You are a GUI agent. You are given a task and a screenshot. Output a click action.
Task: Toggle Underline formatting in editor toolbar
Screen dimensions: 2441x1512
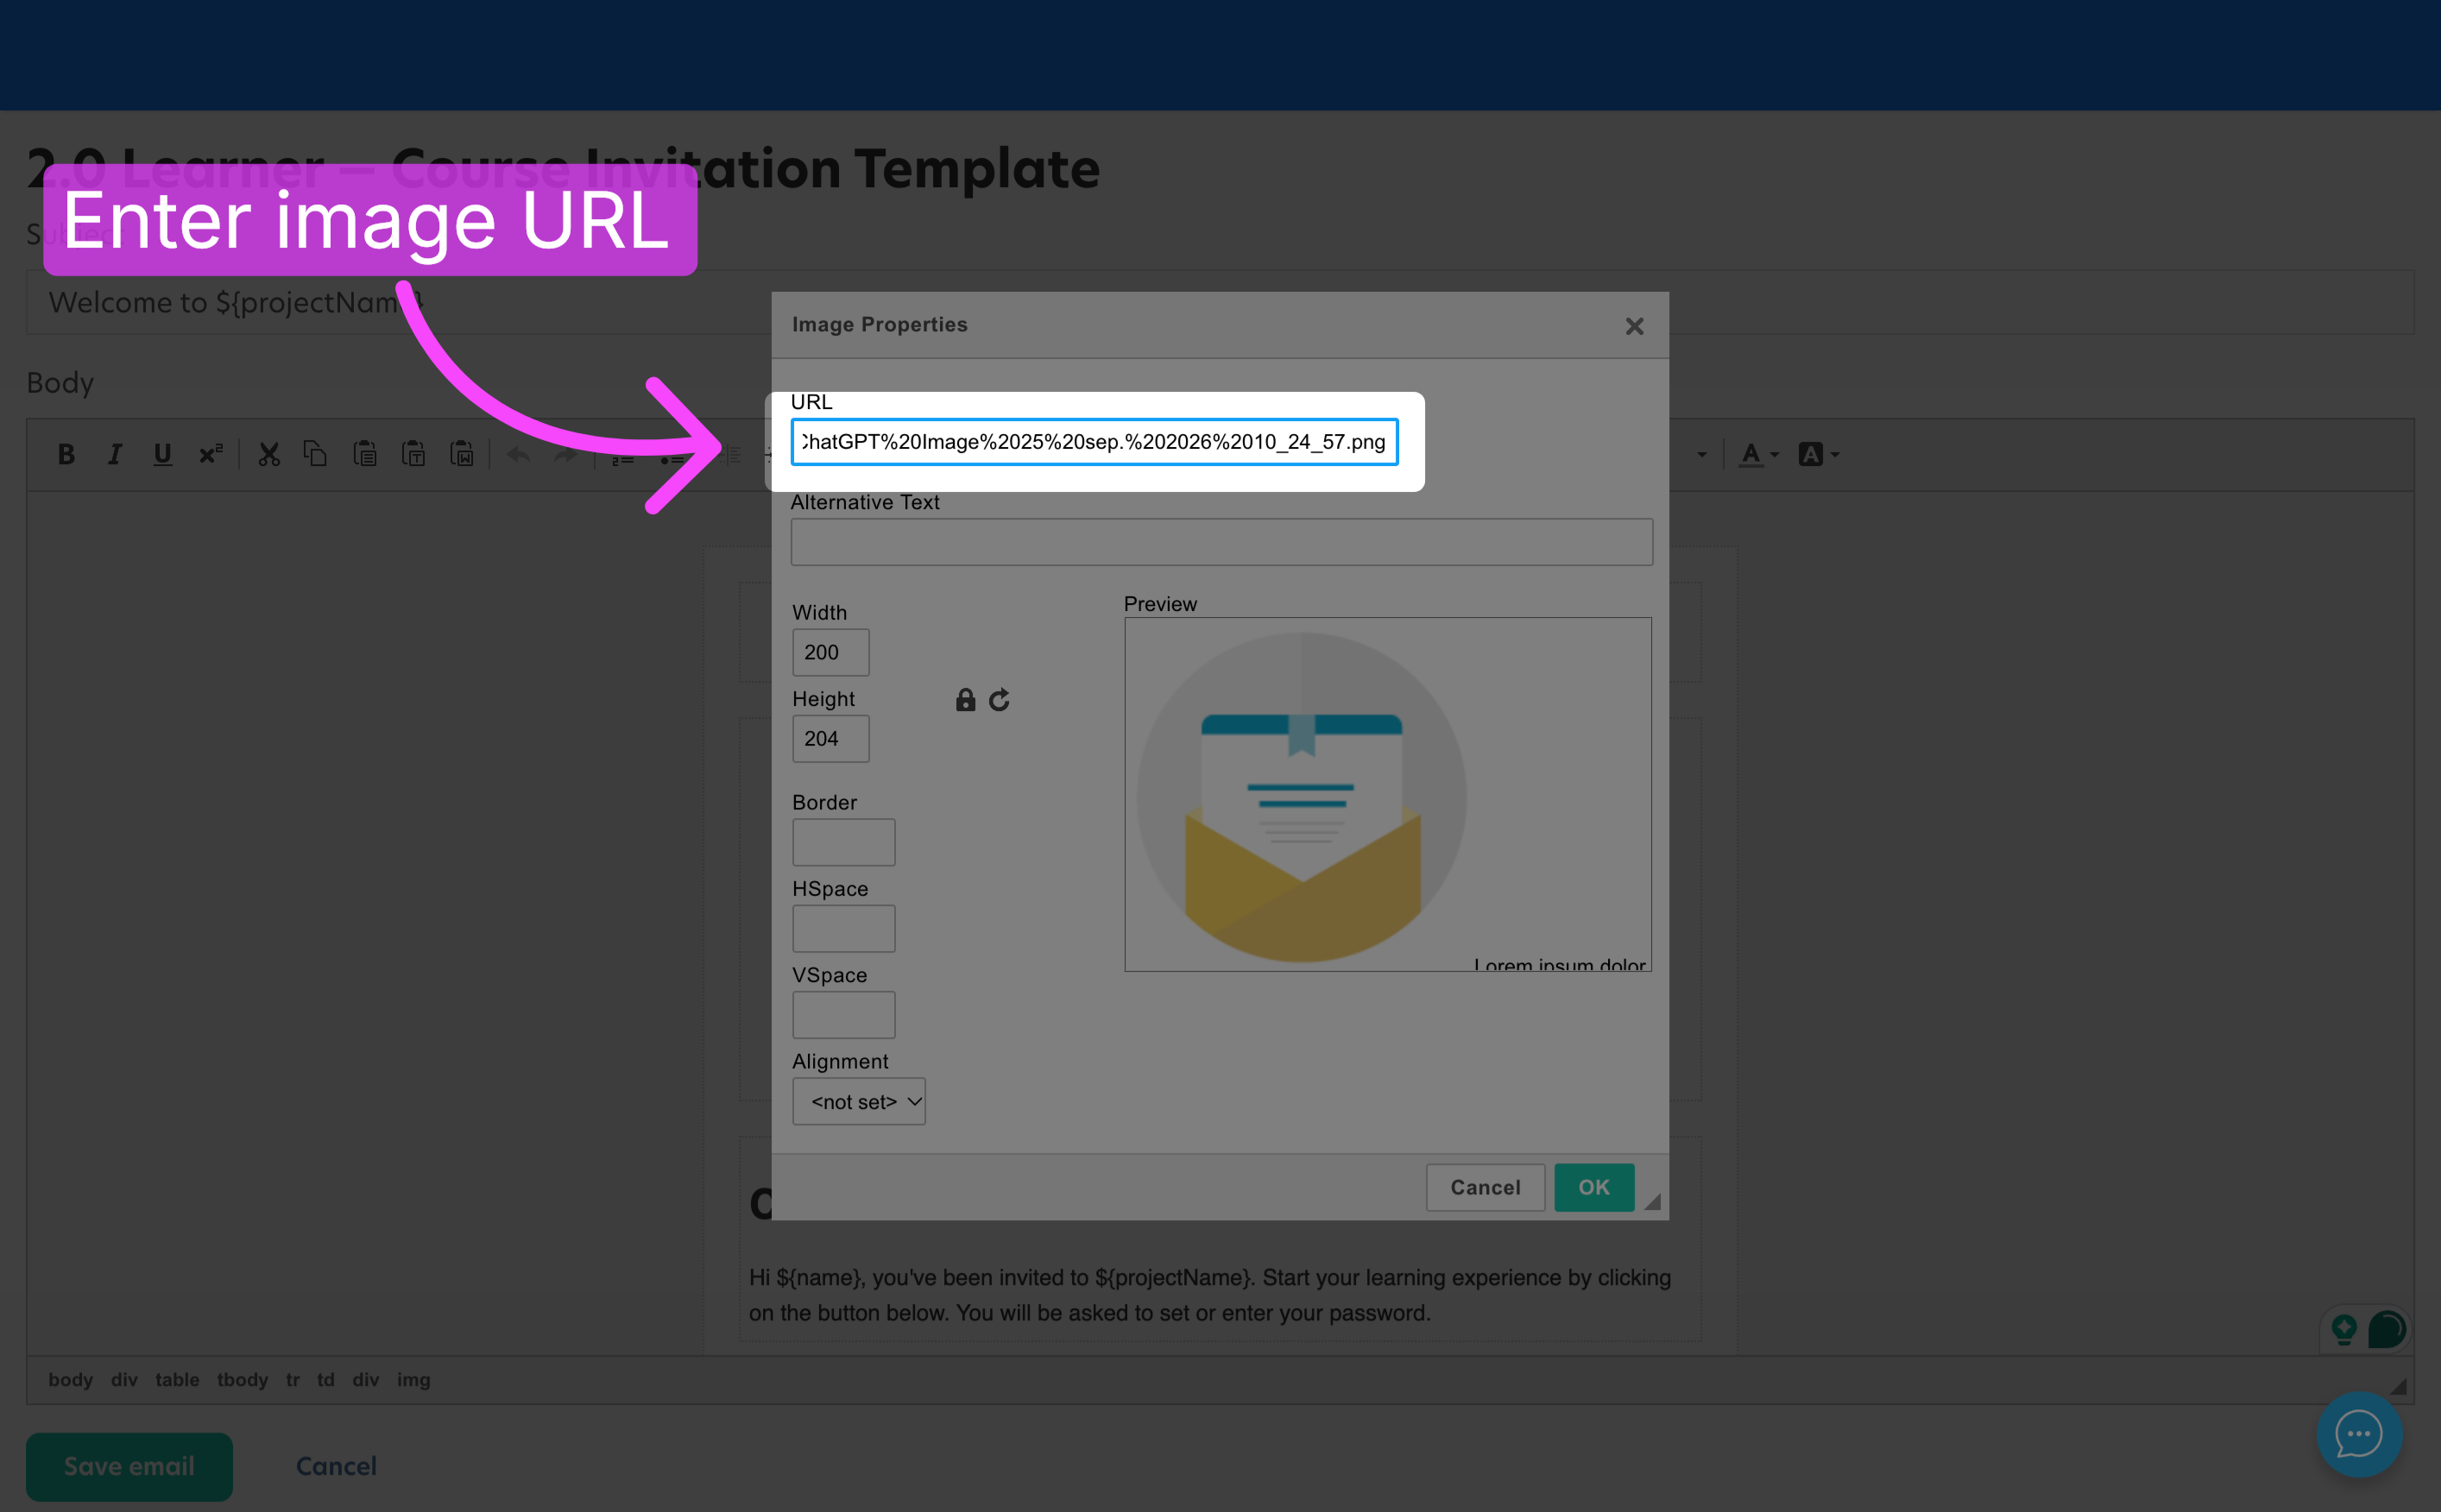click(x=162, y=455)
